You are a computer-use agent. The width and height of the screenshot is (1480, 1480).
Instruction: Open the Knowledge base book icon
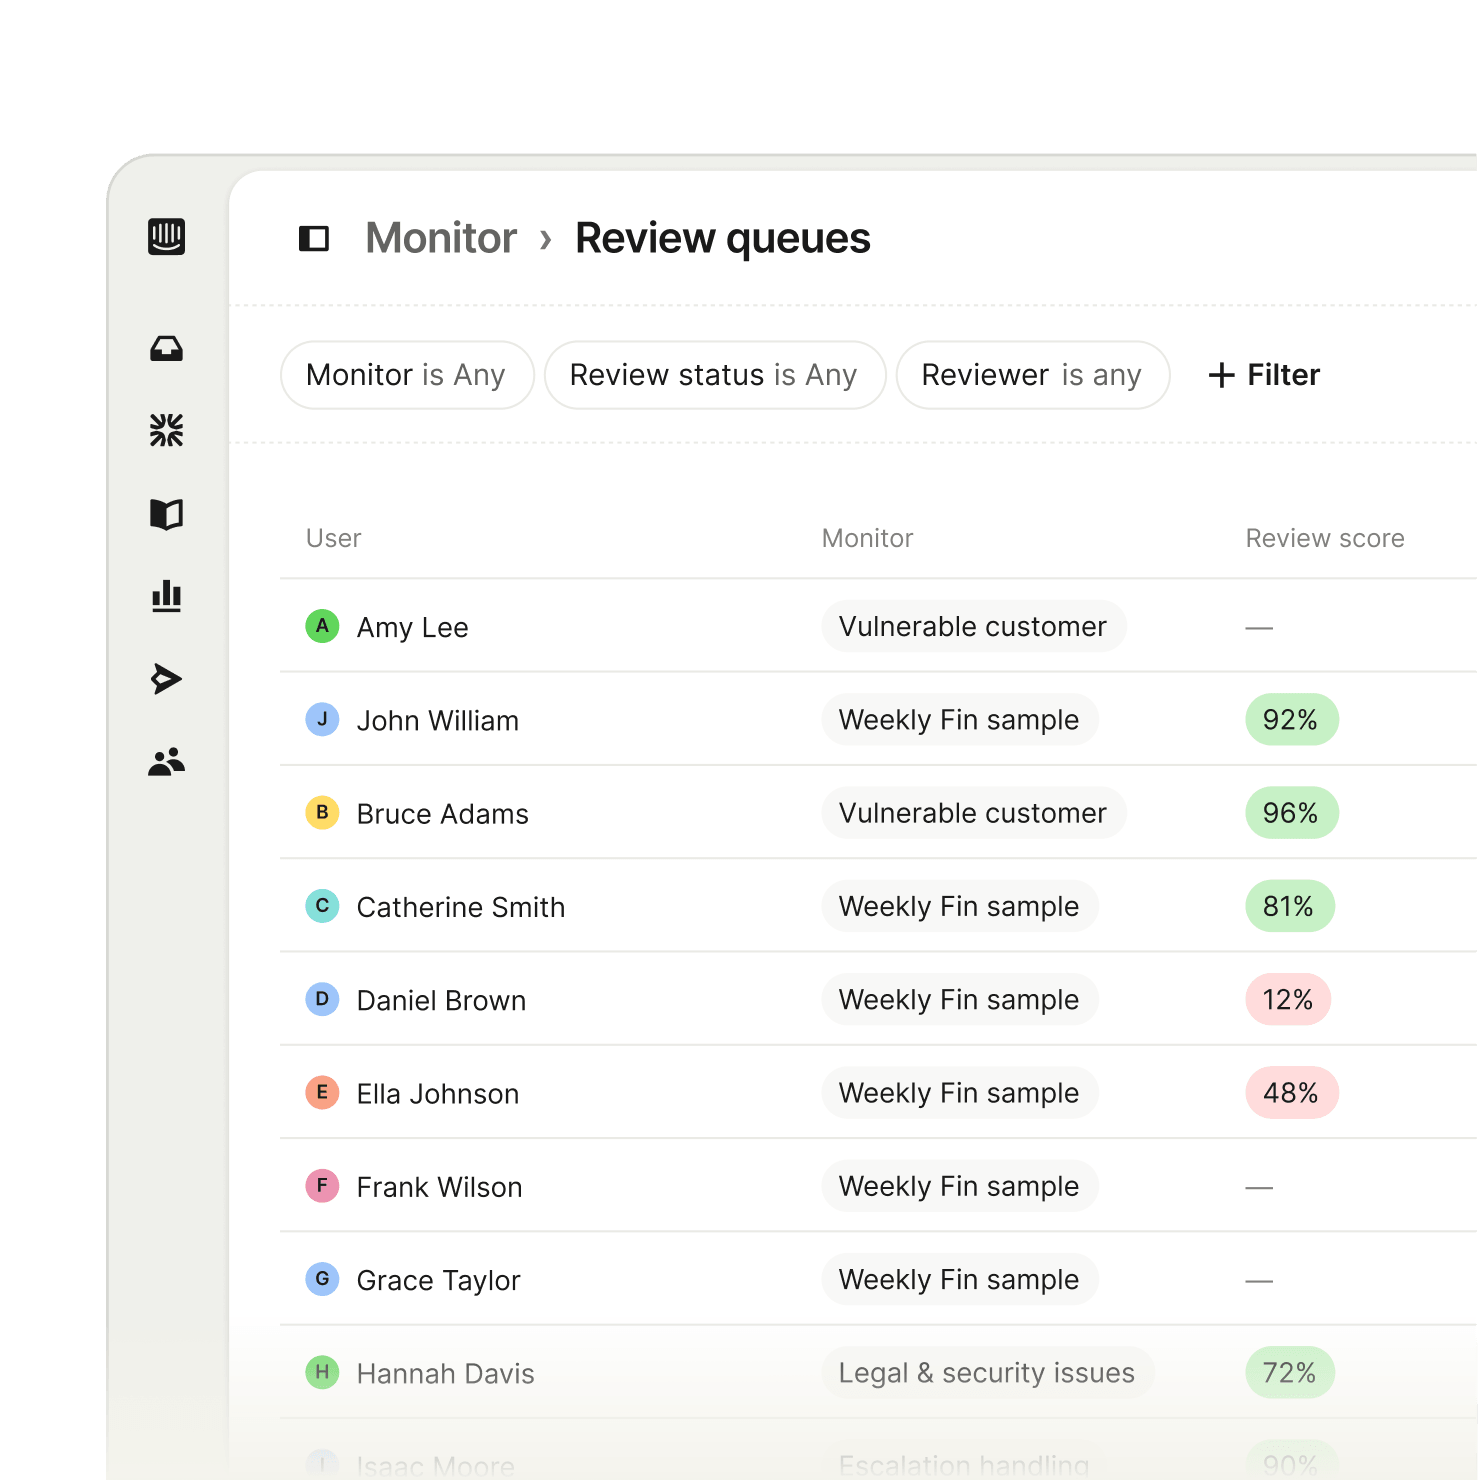click(166, 513)
